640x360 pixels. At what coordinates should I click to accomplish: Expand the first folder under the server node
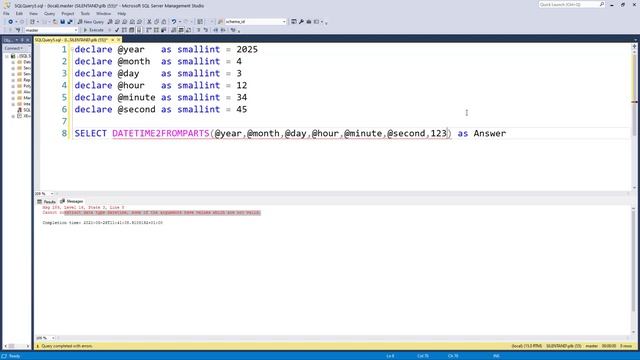tap(13, 62)
